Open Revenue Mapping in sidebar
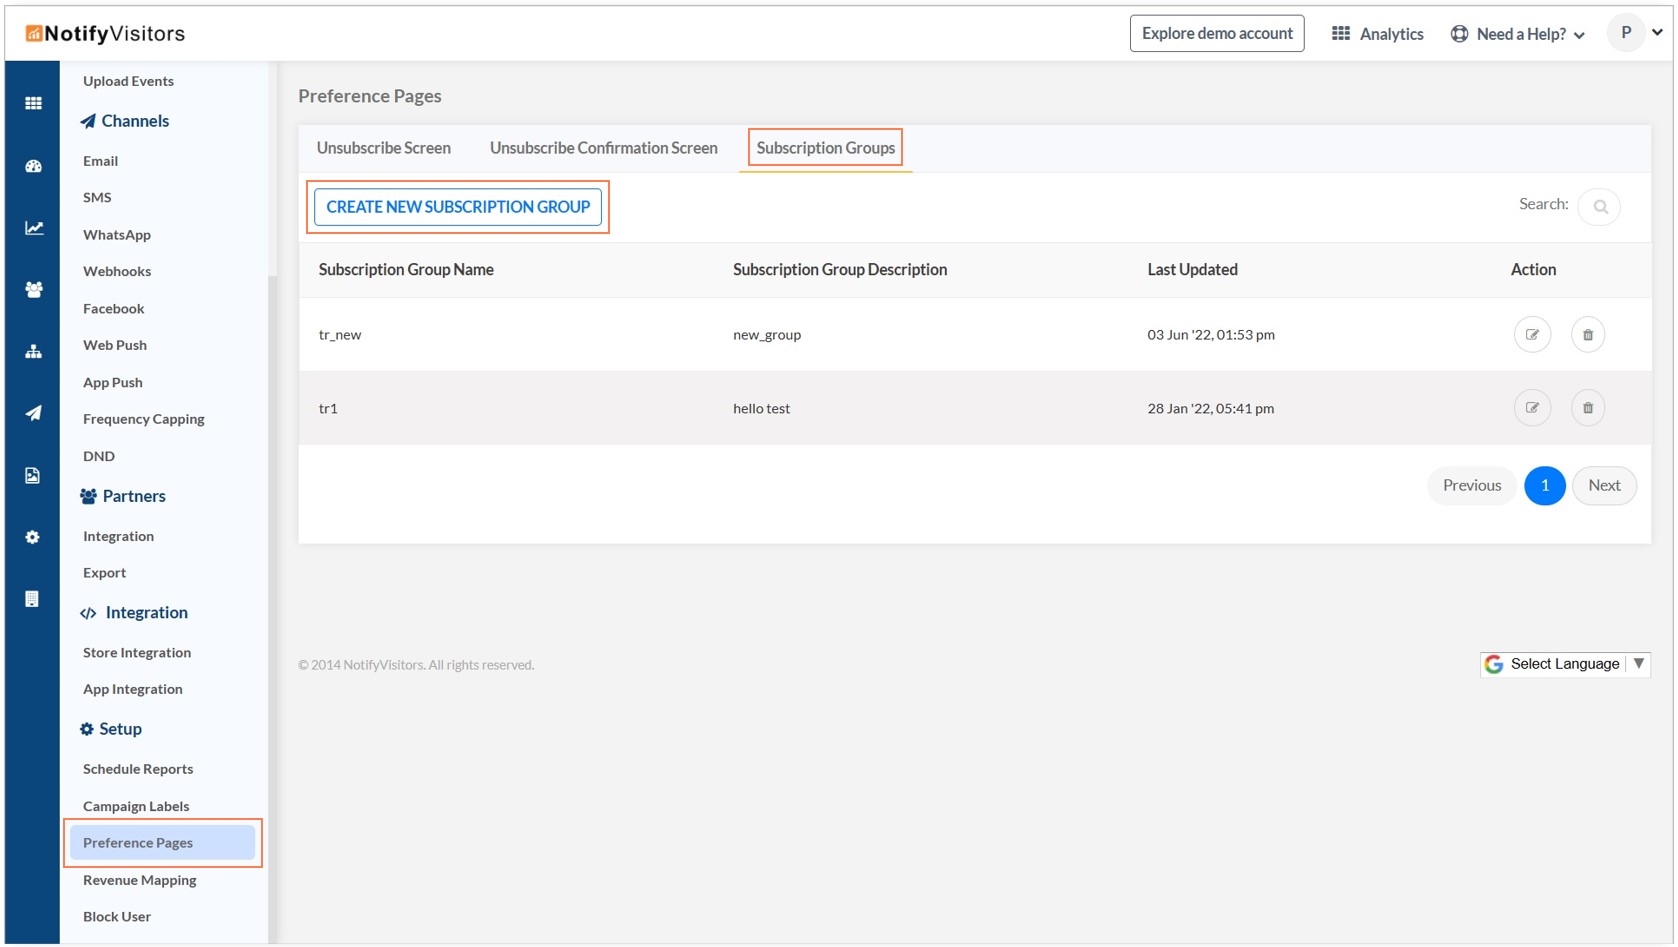Viewport: 1678px width, 947px height. (x=140, y=880)
